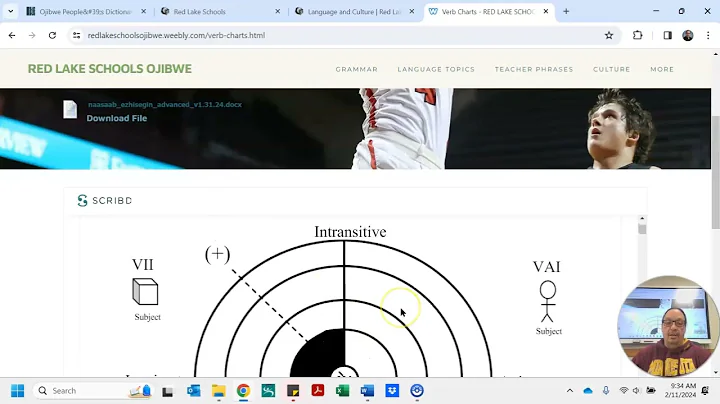The width and height of the screenshot is (720, 404).
Task: Click the page scroll down arrow
Action: click(715, 372)
